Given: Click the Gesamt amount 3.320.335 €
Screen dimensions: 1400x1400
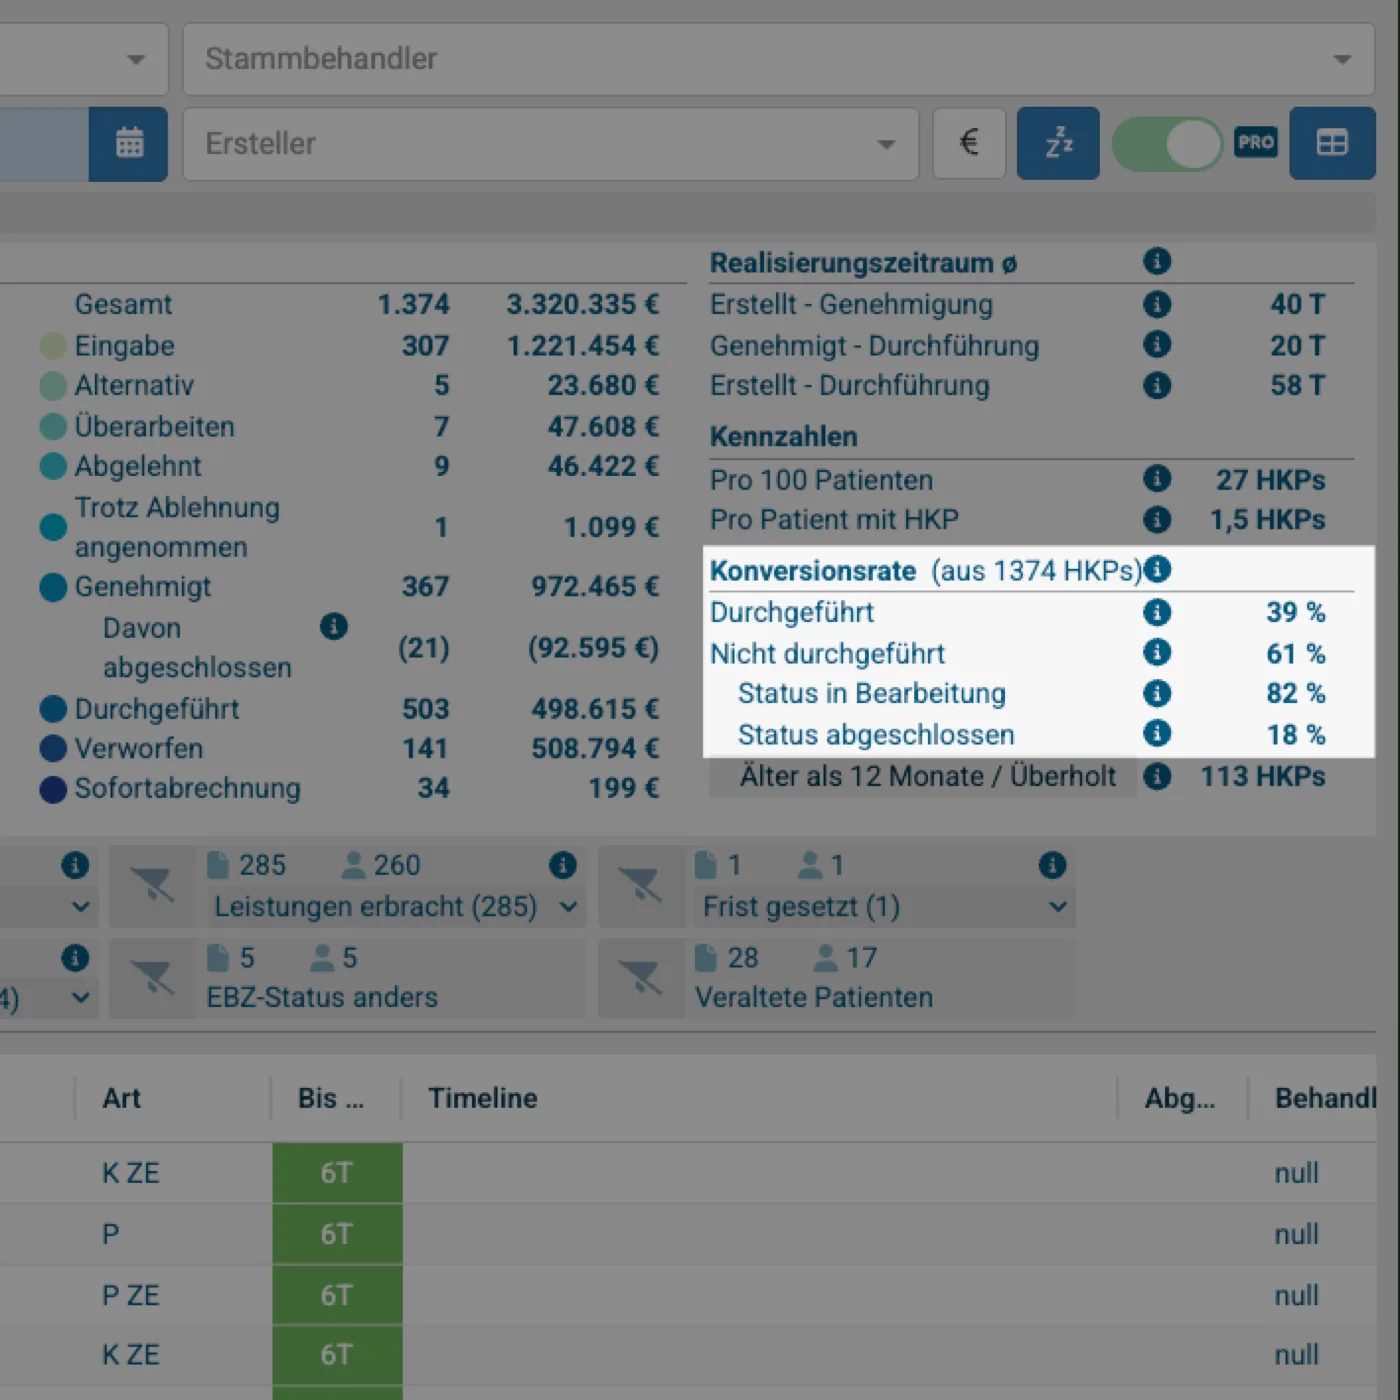Looking at the screenshot, I should (582, 304).
